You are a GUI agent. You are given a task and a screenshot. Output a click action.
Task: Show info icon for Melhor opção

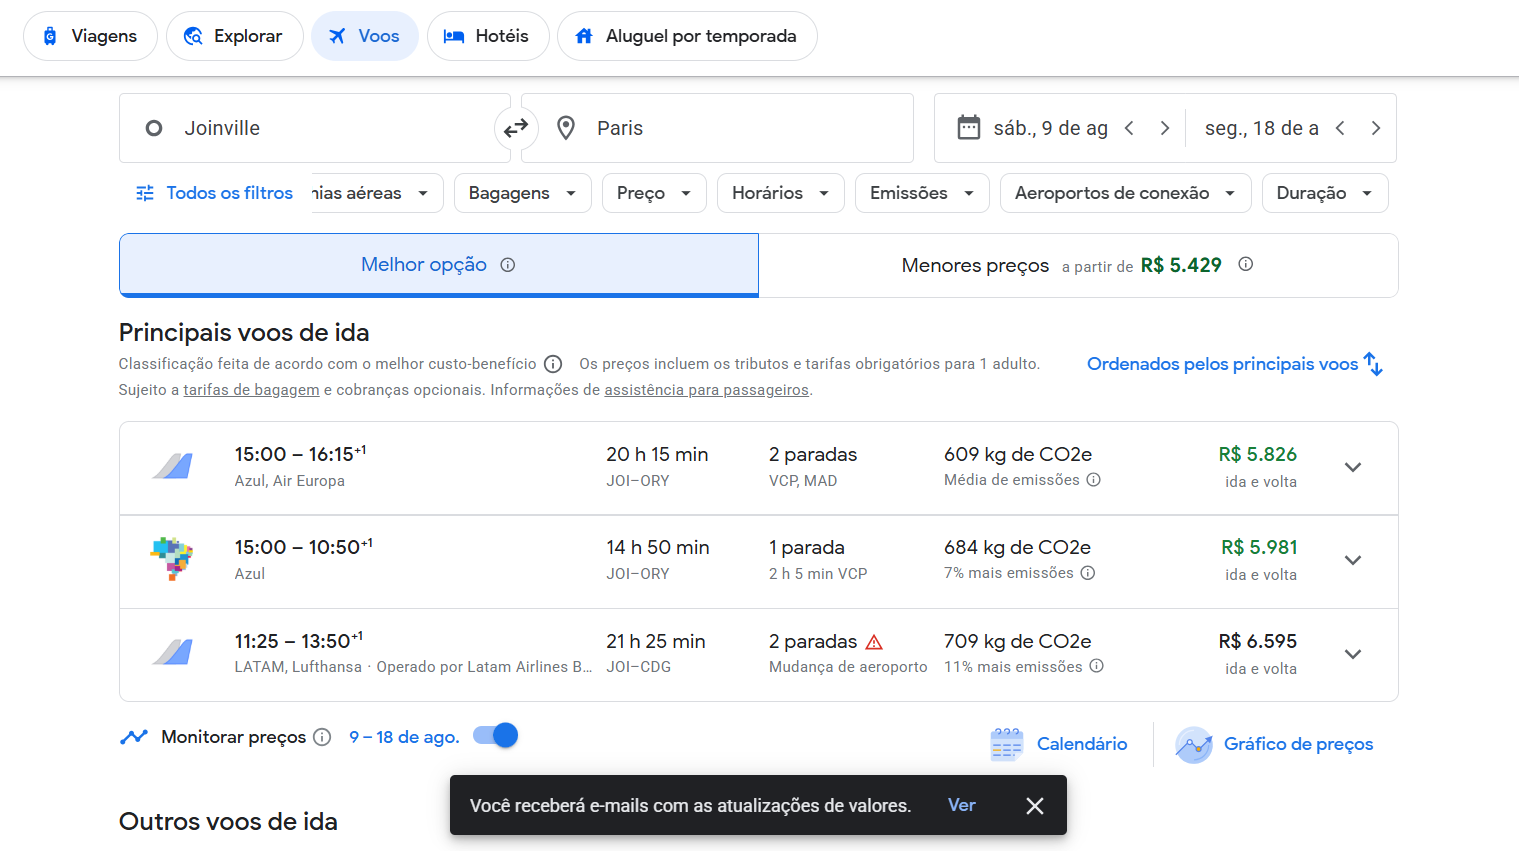coord(508,265)
